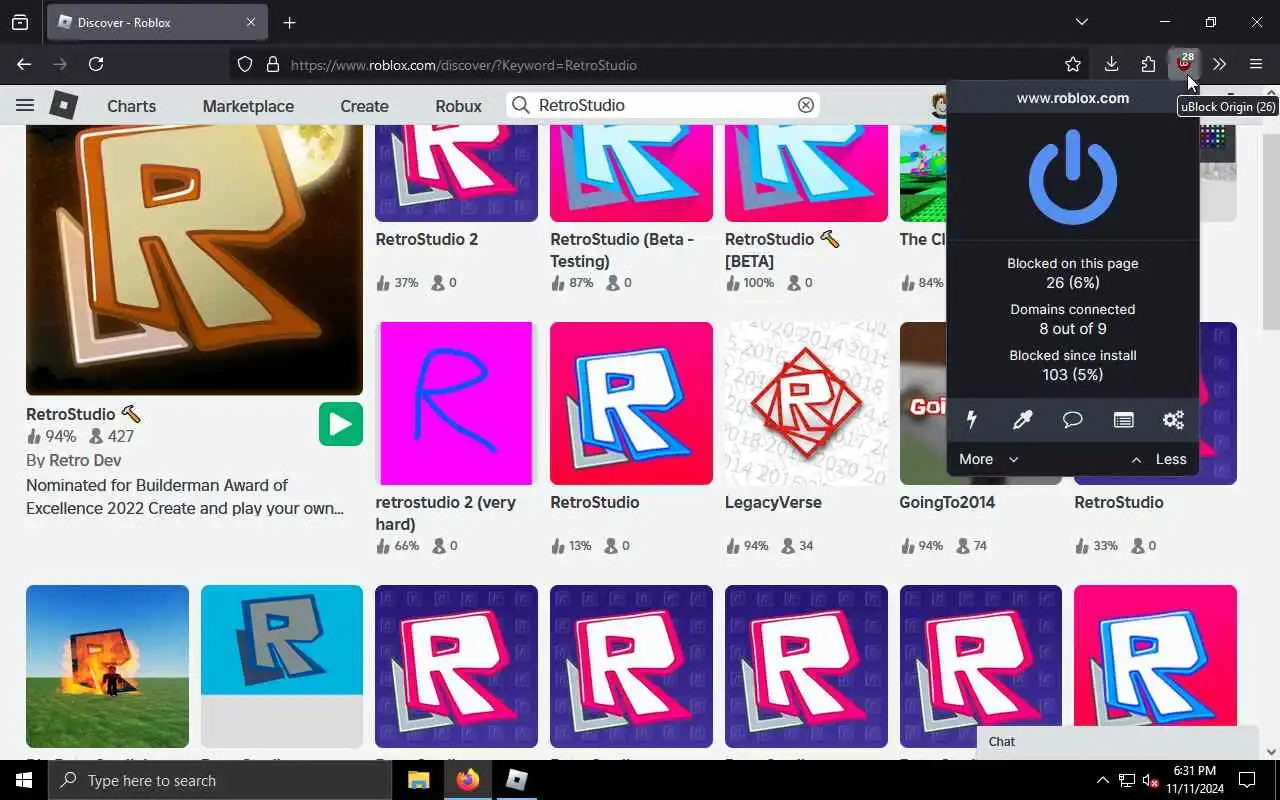Image resolution: width=1280 pixels, height=800 pixels.
Task: Open Charts in Roblox nav
Action: coord(131,106)
